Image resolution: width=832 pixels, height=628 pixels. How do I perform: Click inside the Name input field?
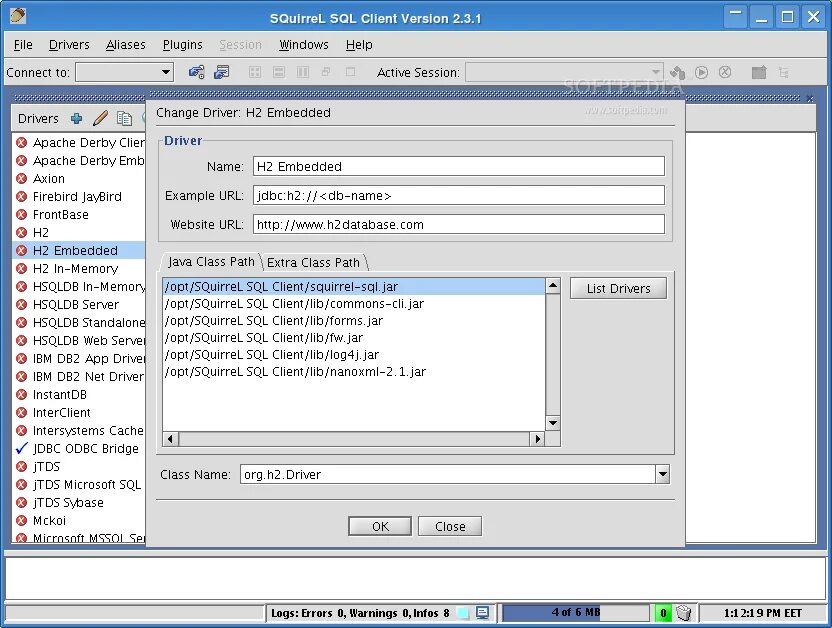(x=460, y=166)
